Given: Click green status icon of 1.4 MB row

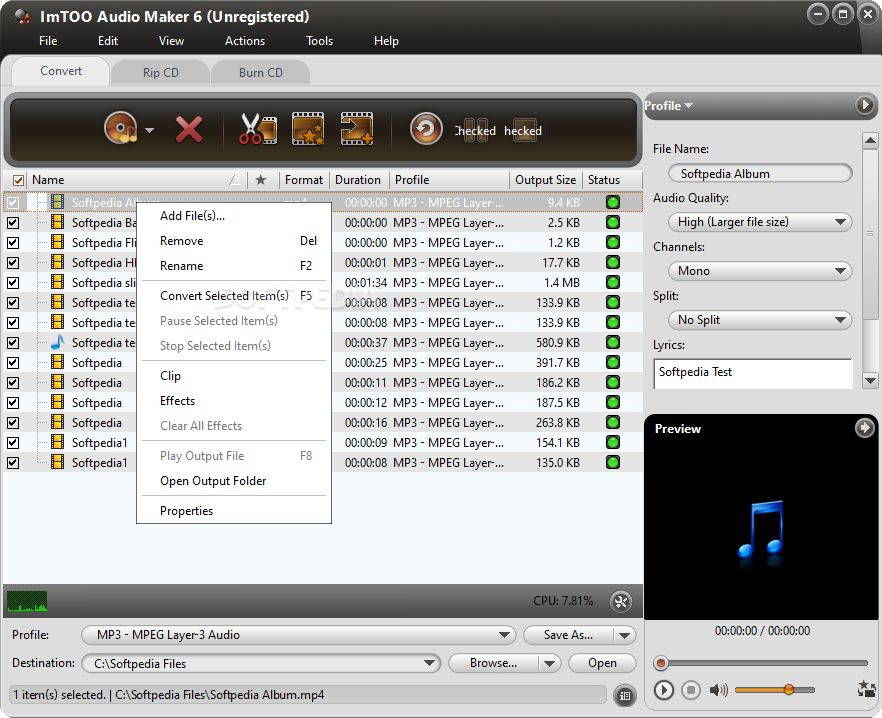Looking at the screenshot, I should 613,282.
